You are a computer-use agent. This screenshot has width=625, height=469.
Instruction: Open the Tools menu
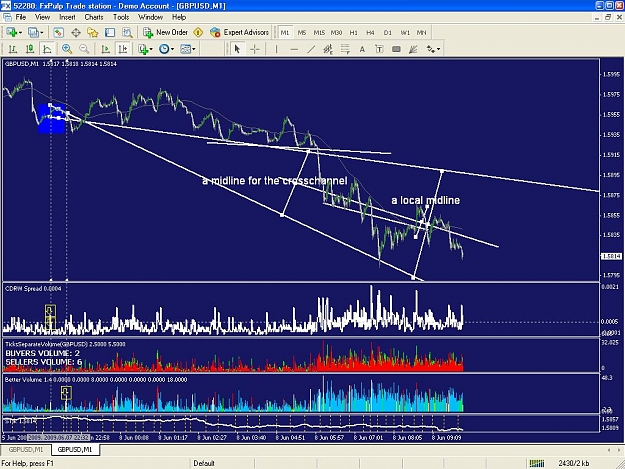point(121,17)
